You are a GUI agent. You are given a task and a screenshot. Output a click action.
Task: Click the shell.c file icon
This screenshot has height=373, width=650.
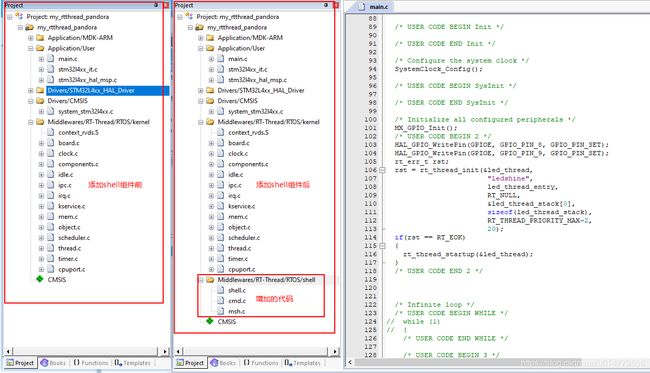tap(221, 290)
